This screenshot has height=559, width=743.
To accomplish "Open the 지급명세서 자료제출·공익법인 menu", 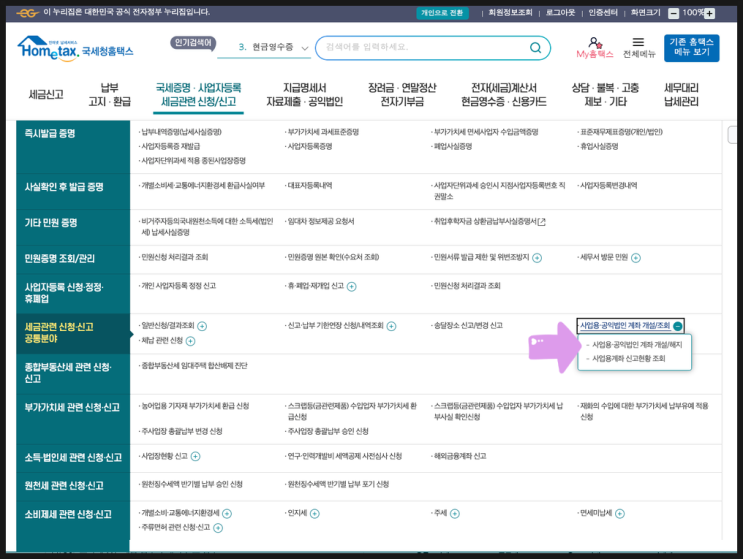I will pos(304,95).
